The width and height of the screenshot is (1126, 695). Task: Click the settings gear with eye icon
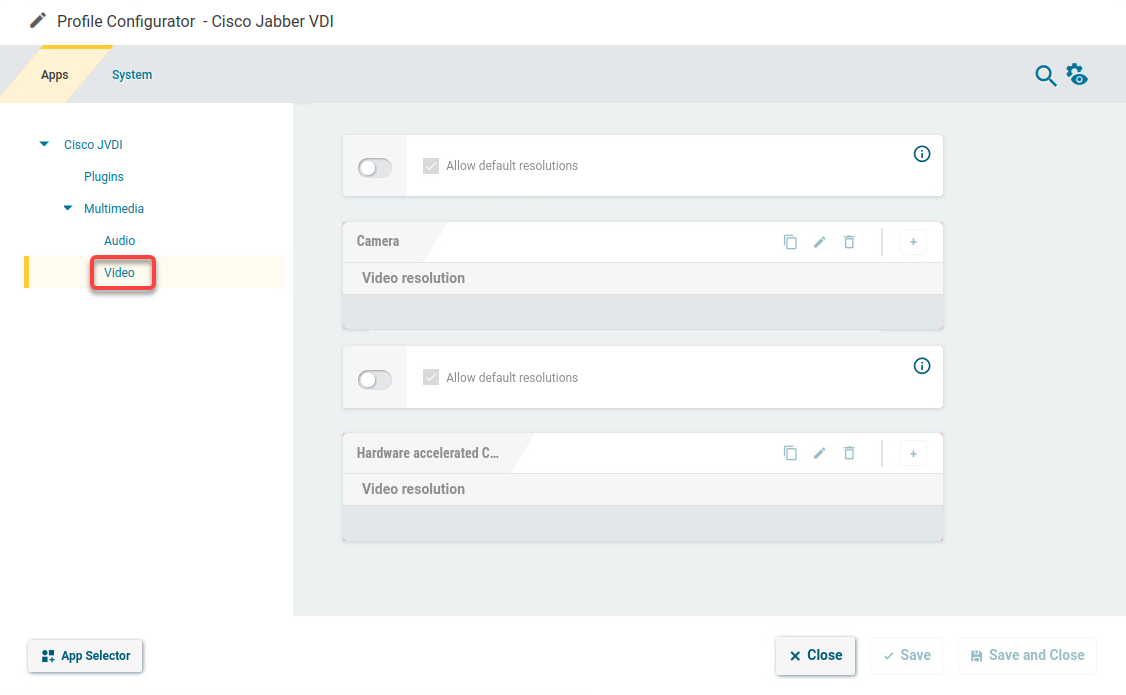(x=1077, y=75)
